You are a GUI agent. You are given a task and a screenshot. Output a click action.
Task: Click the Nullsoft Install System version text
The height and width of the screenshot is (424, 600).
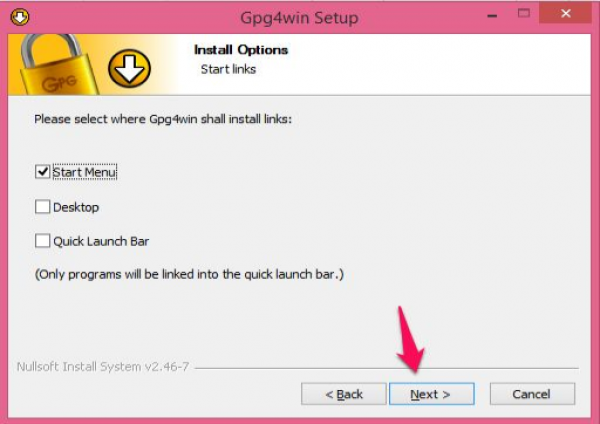point(103,367)
